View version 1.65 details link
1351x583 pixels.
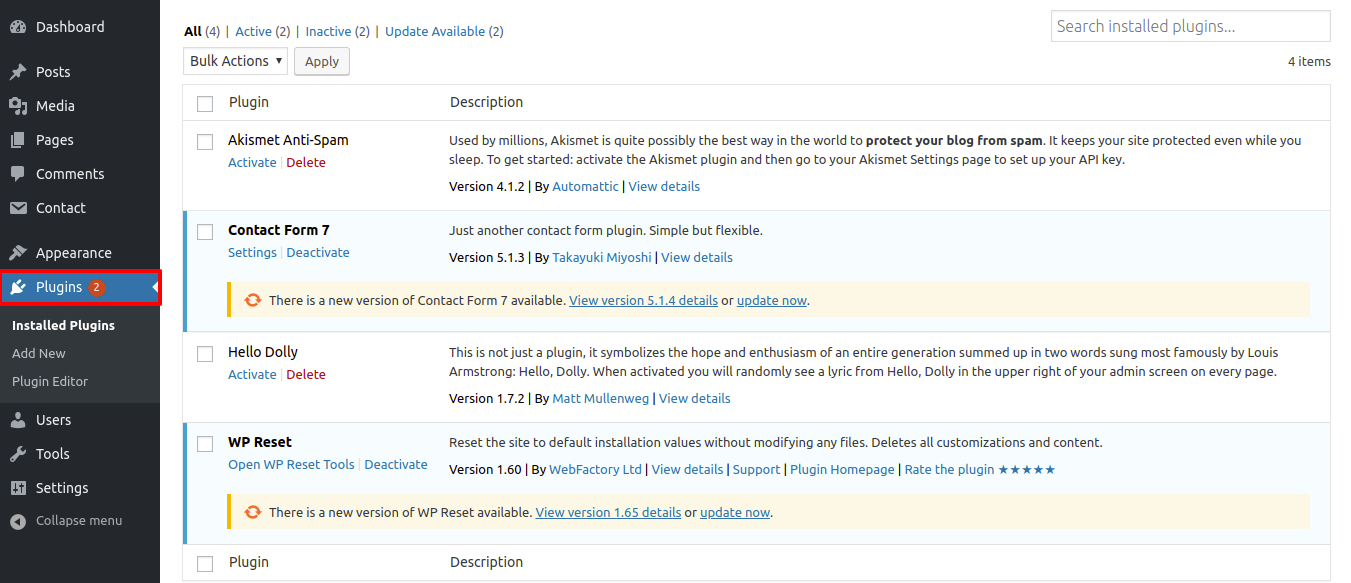[608, 512]
